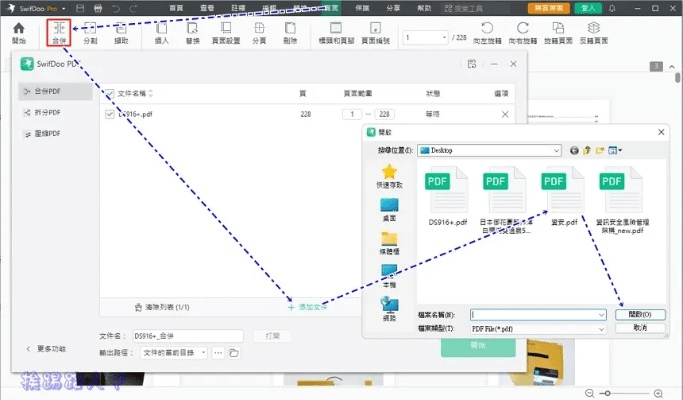Click the orange purchase button

point(548,8)
